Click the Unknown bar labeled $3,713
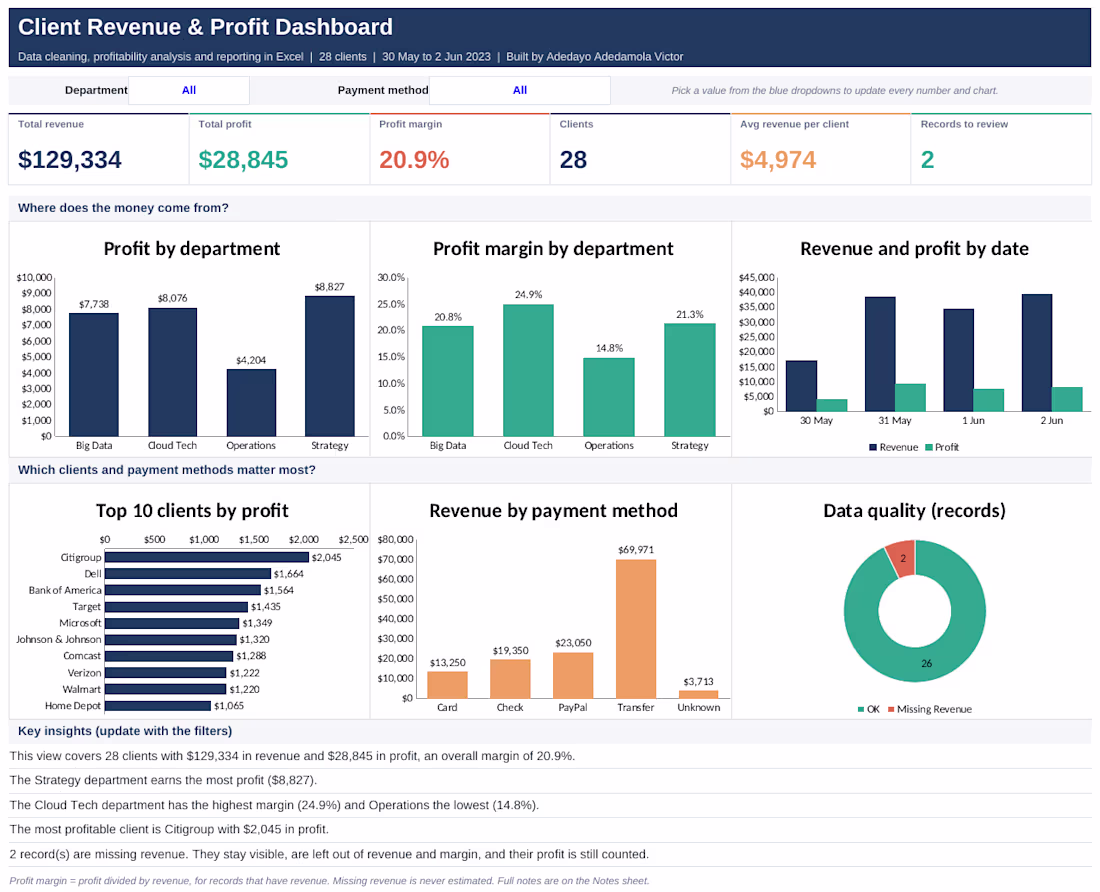This screenshot has width=1100, height=892. [x=699, y=695]
